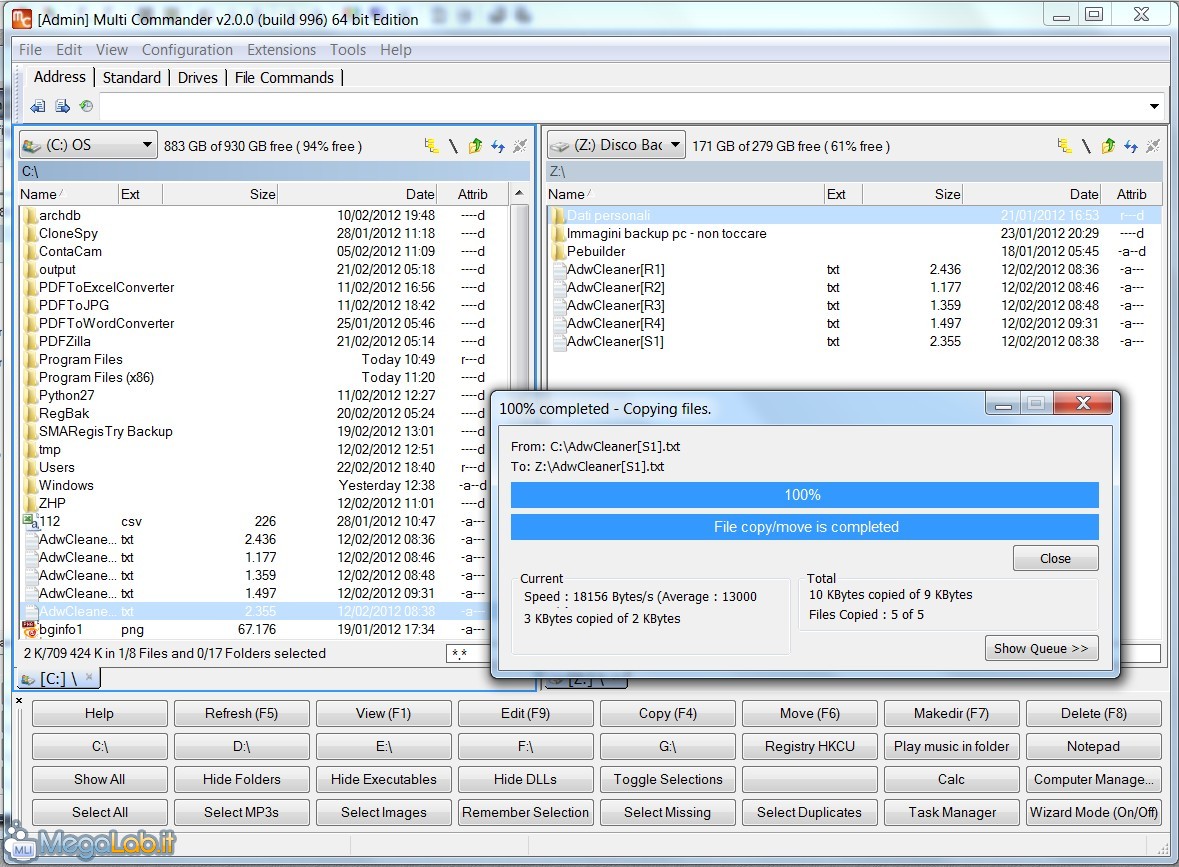Screen dimensions: 1179x867
Task: Toggle Hide DLLs filter
Action: coord(526,779)
